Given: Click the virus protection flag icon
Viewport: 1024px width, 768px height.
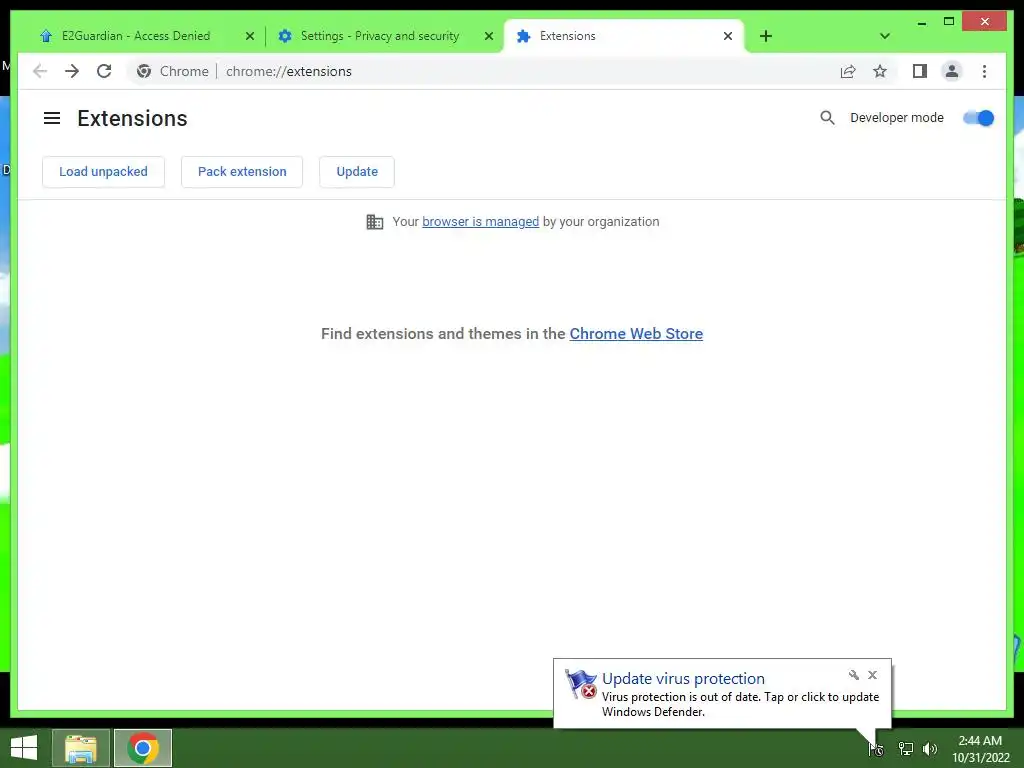Looking at the screenshot, I should [x=581, y=684].
